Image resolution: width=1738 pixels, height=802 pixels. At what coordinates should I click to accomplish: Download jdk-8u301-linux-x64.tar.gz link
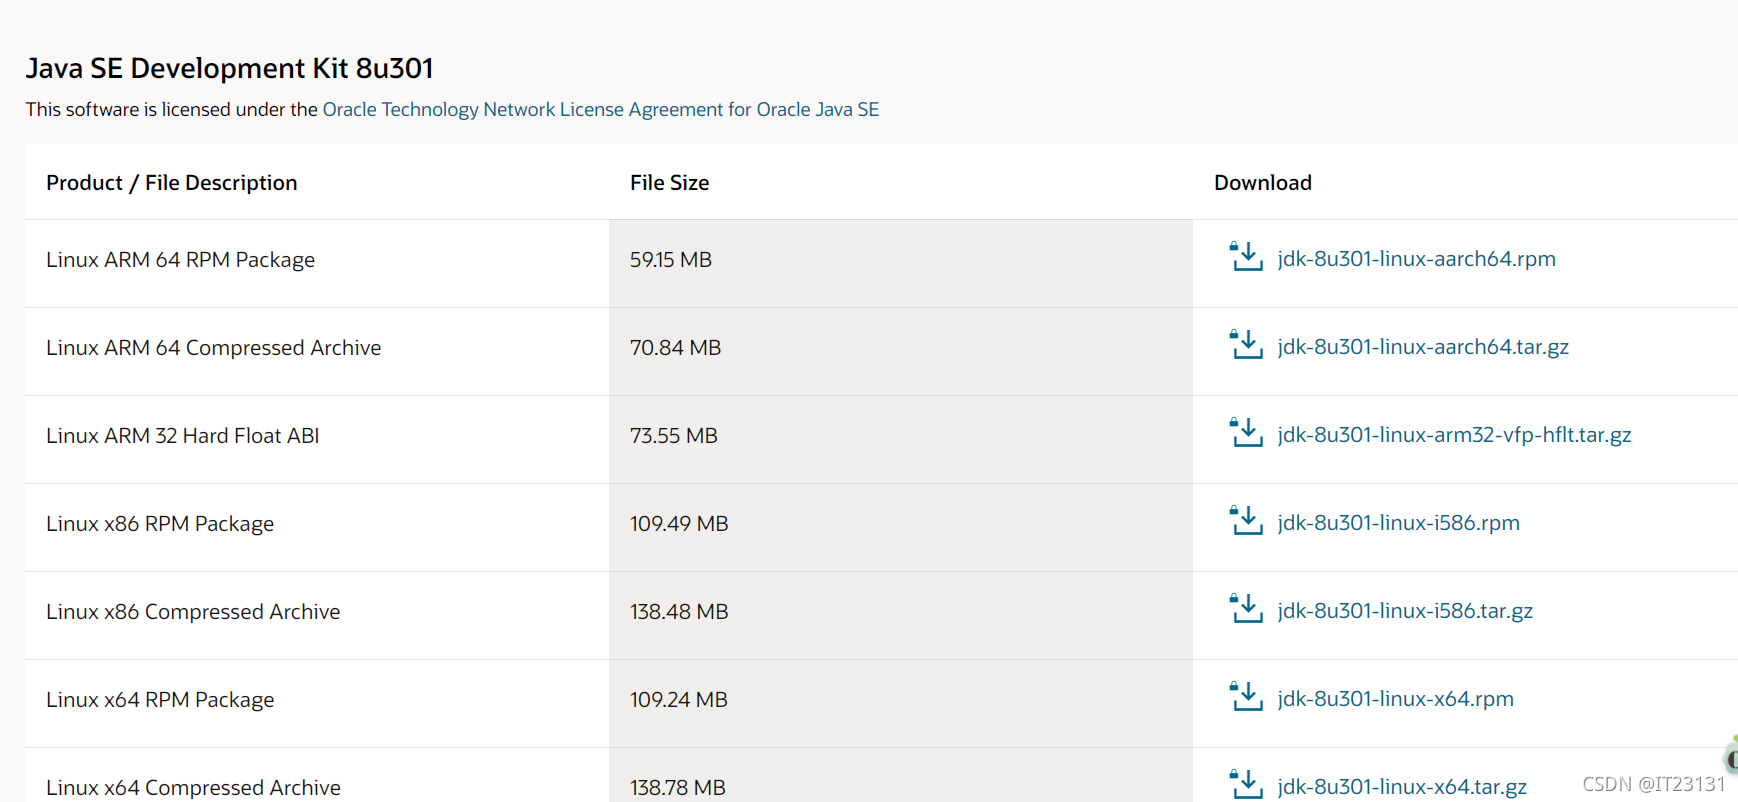click(x=1402, y=787)
